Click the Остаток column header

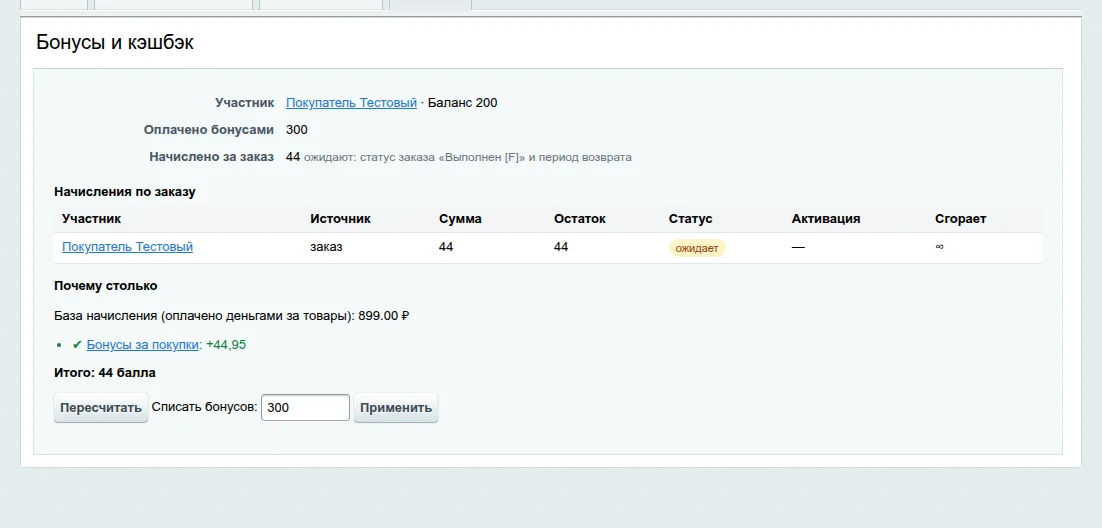[x=580, y=219]
